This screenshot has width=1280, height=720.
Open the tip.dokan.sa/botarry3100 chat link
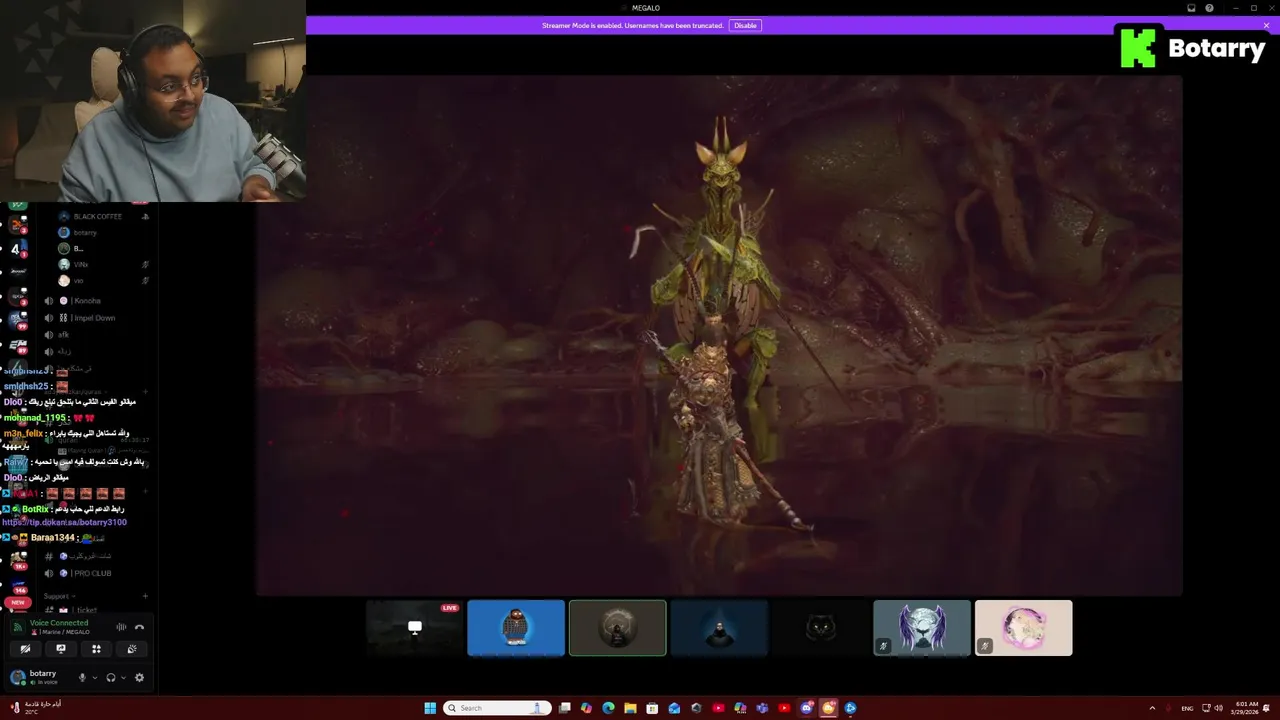pos(64,522)
